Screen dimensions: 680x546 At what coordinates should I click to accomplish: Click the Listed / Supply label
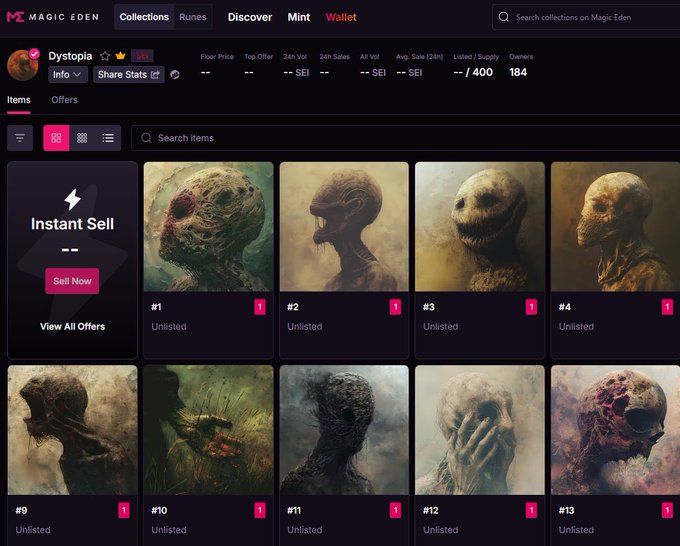coord(476,57)
